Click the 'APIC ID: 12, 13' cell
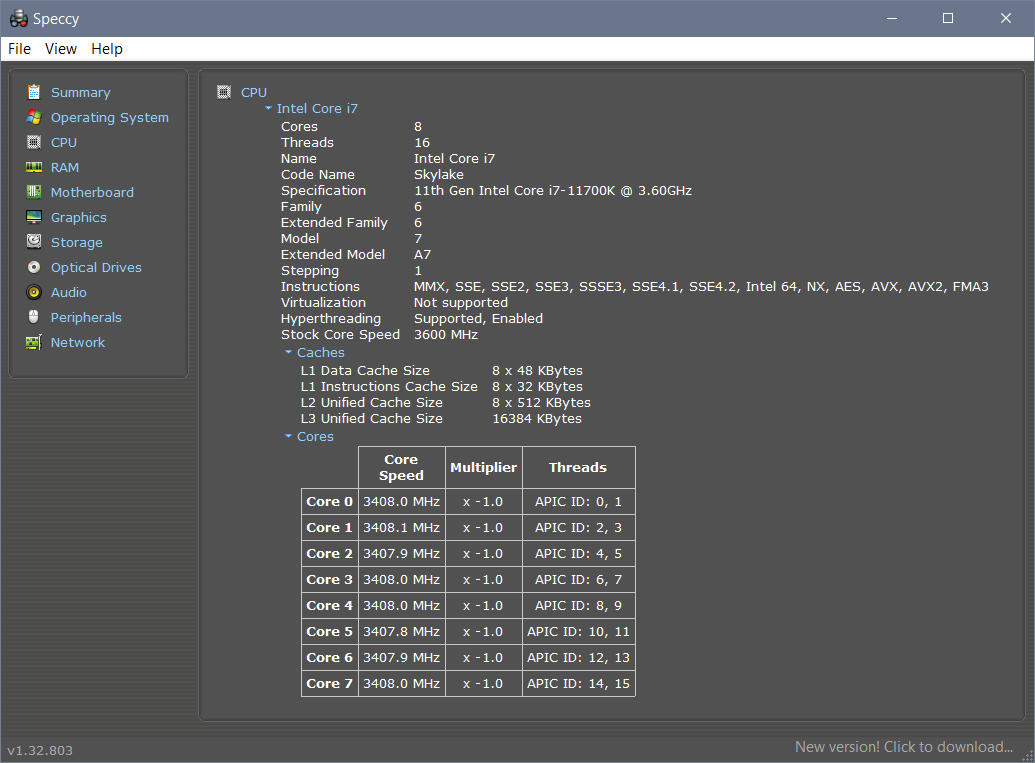1035x763 pixels. (578, 657)
